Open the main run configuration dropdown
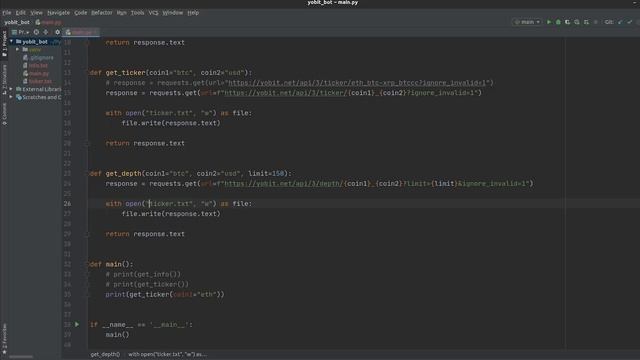 coord(527,22)
